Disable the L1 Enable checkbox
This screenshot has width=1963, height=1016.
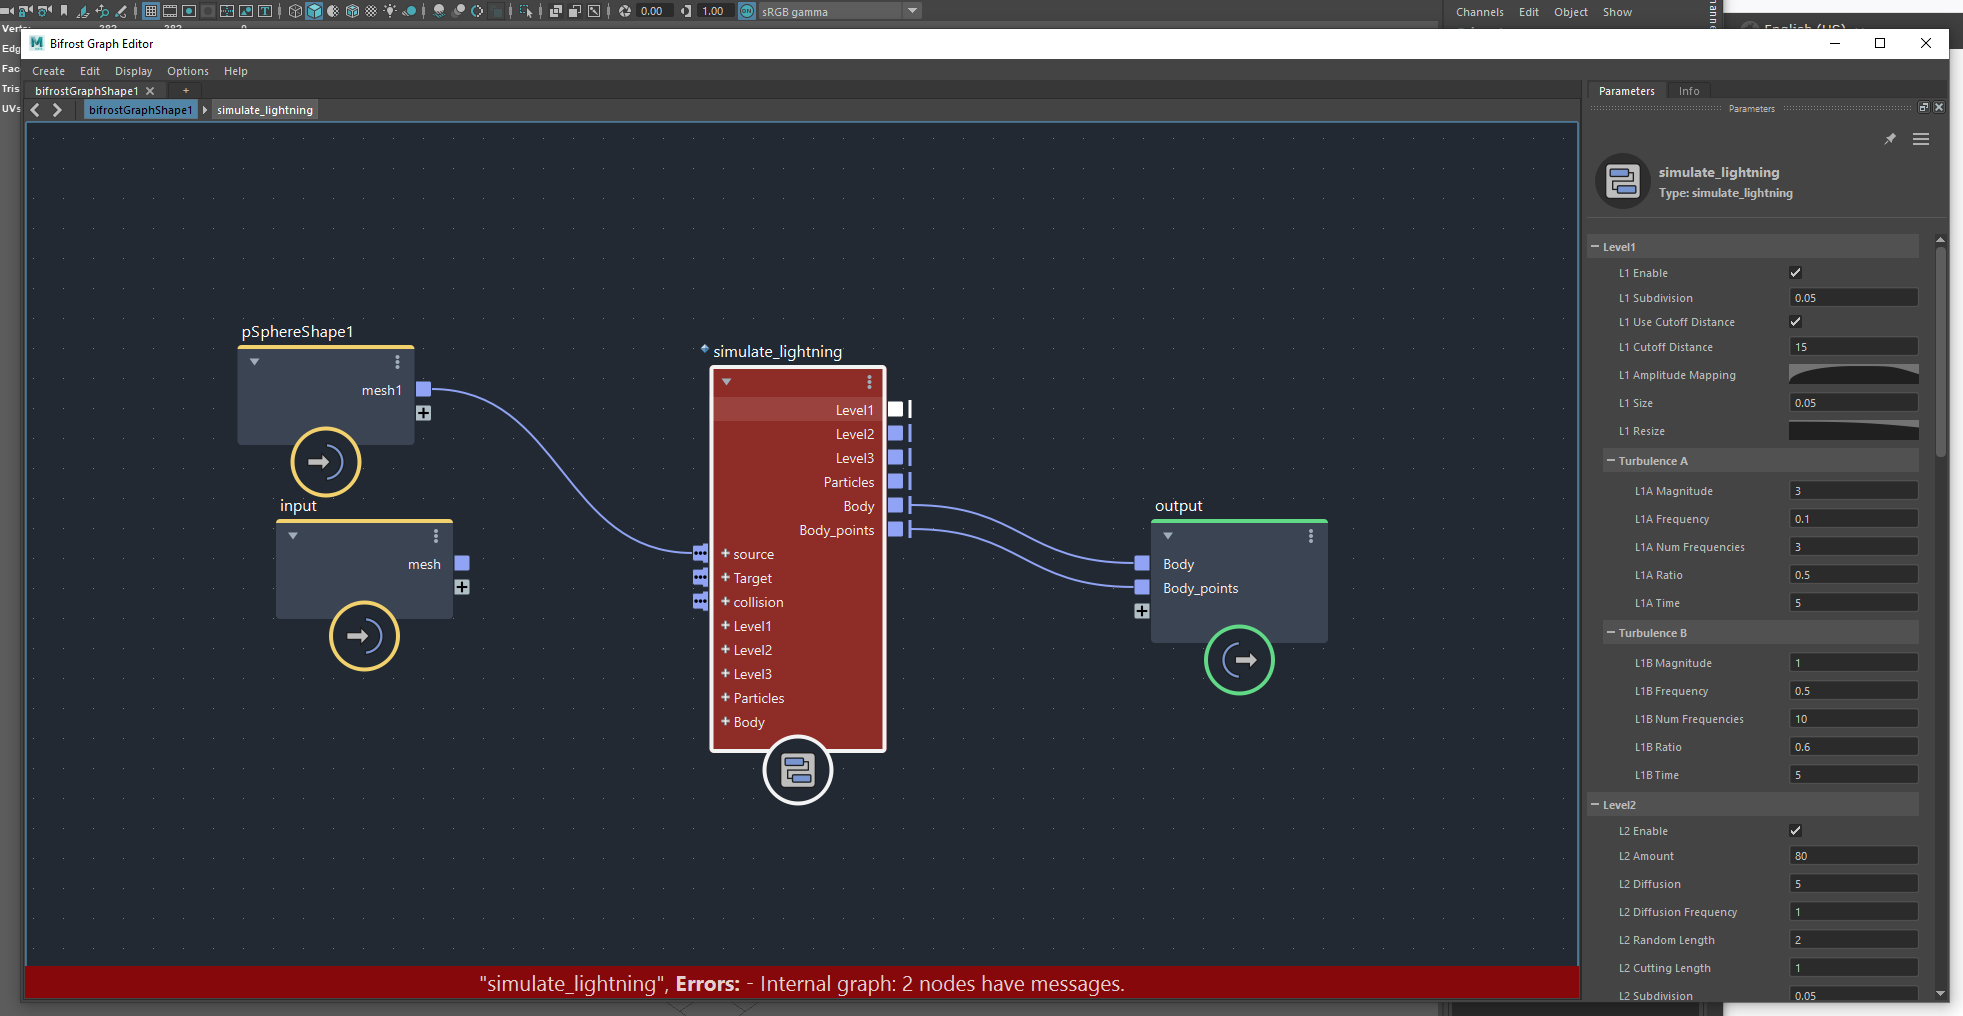pos(1795,272)
